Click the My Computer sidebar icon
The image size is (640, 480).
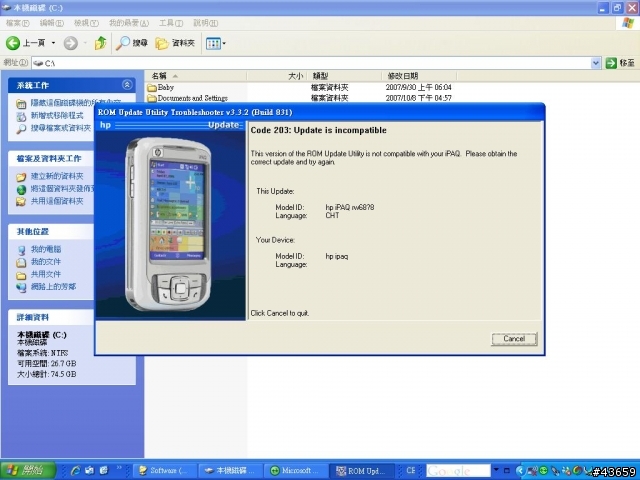(x=21, y=250)
